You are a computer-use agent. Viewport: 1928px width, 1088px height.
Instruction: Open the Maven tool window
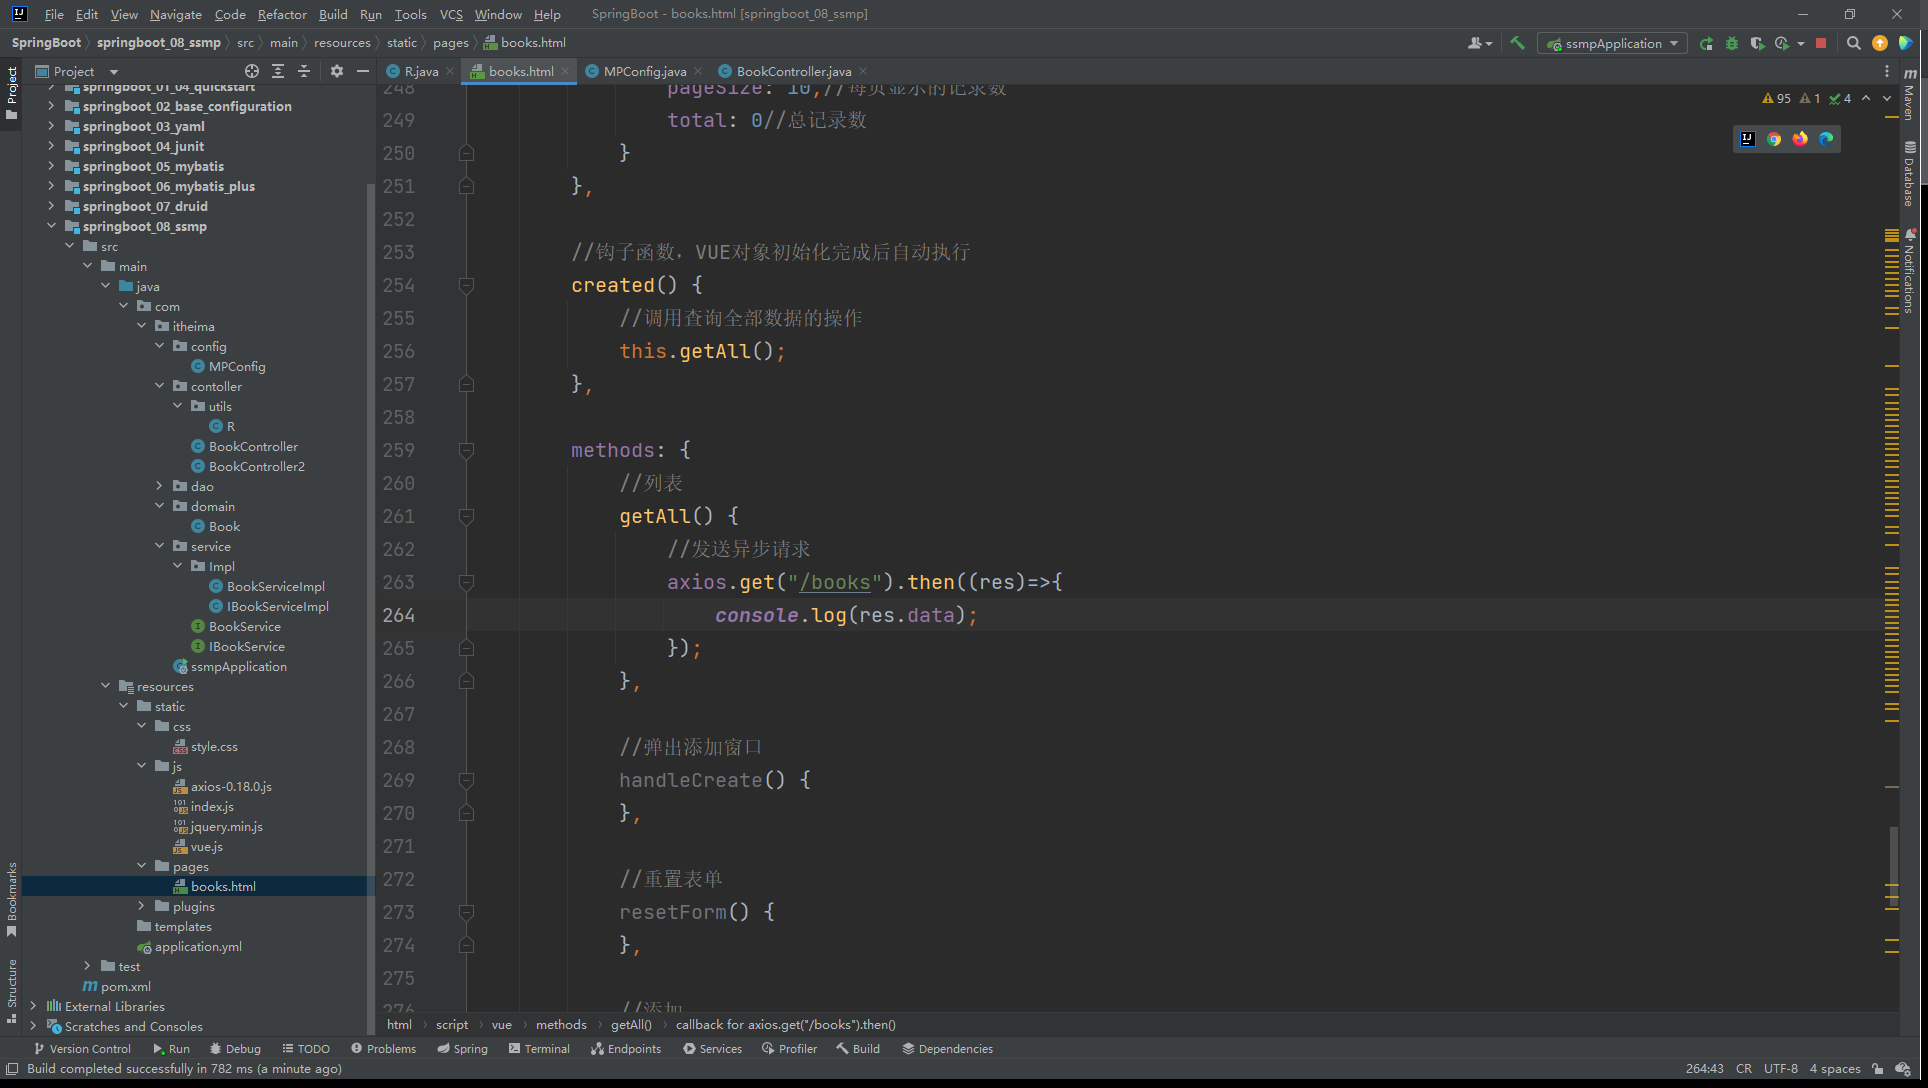(x=1910, y=93)
